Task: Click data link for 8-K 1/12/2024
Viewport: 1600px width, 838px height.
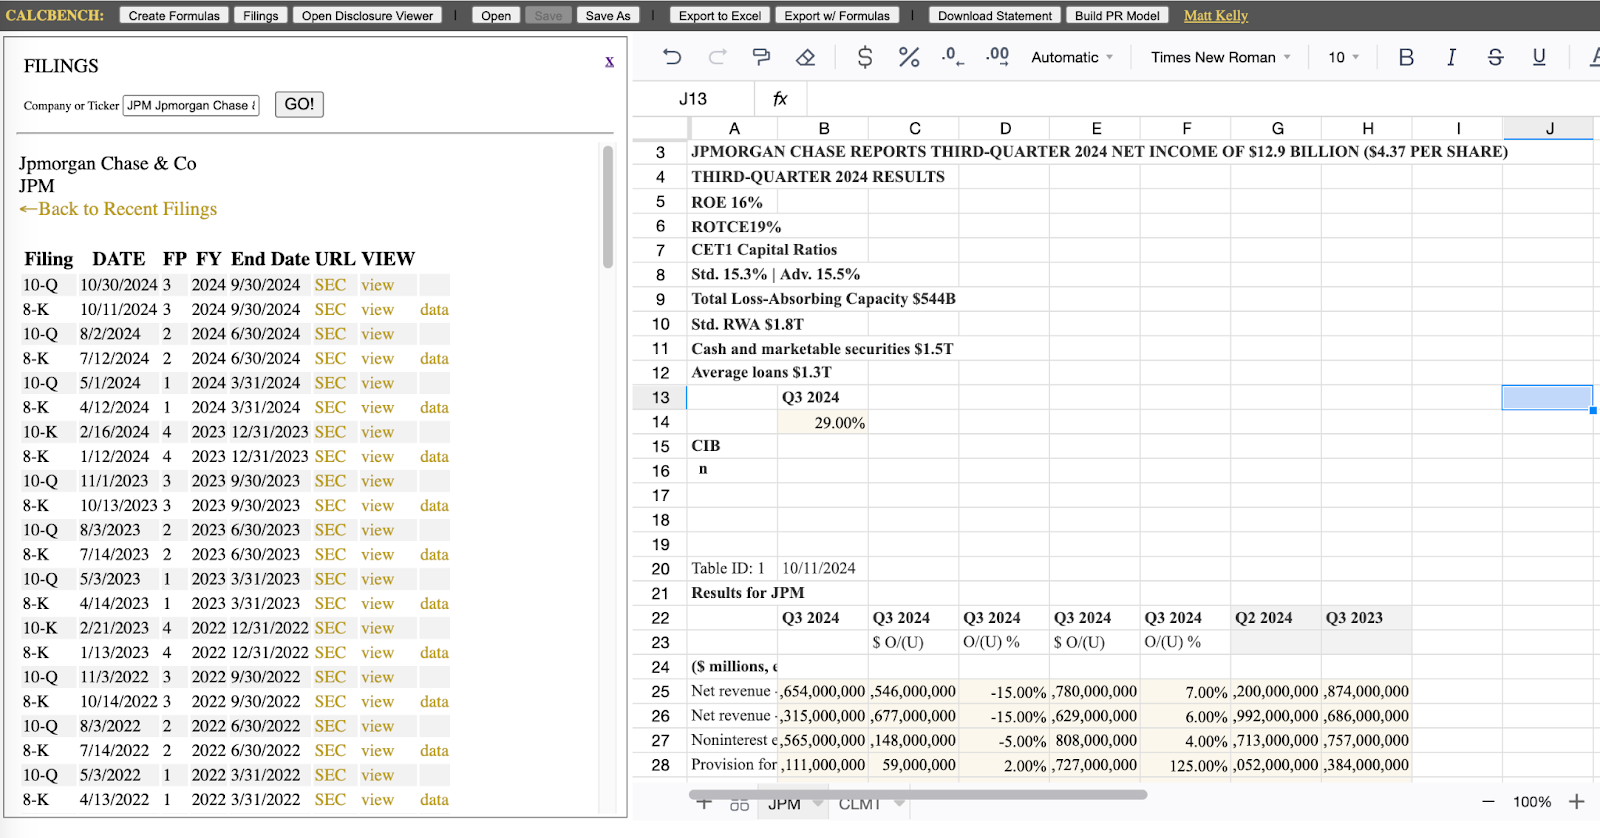Action: (x=434, y=457)
